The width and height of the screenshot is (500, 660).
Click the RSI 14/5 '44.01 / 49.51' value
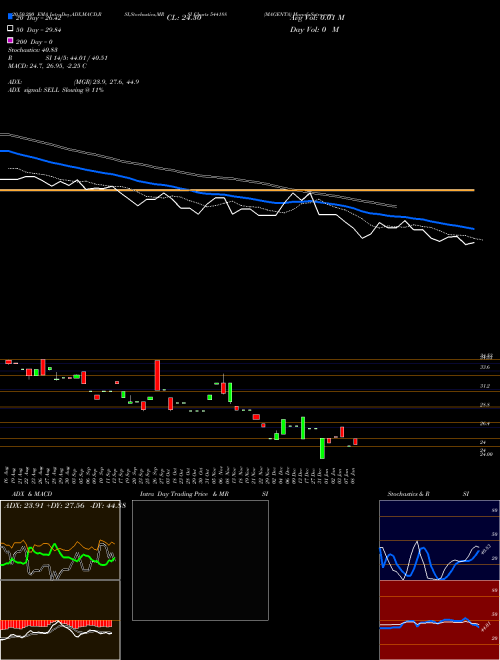click(86, 58)
